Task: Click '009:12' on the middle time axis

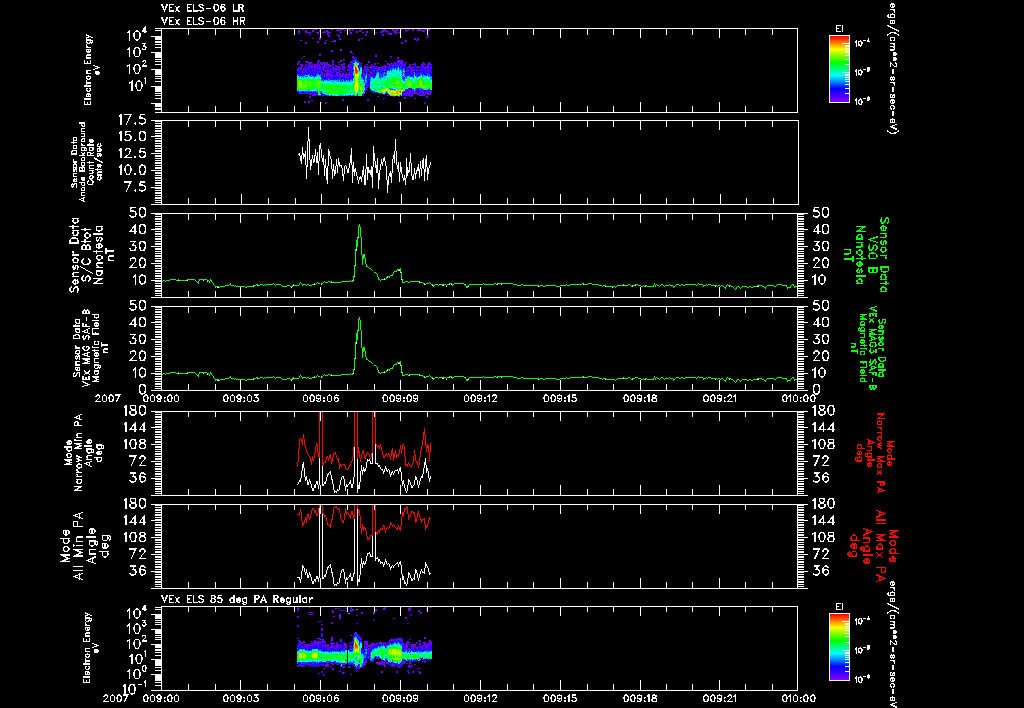Action: [x=481, y=398]
